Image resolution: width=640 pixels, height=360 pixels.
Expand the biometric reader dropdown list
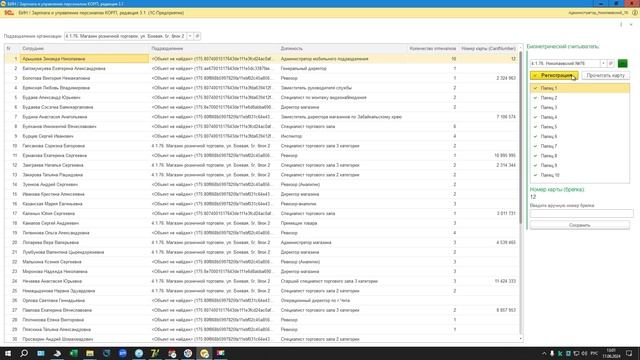pyautogui.click(x=603, y=63)
